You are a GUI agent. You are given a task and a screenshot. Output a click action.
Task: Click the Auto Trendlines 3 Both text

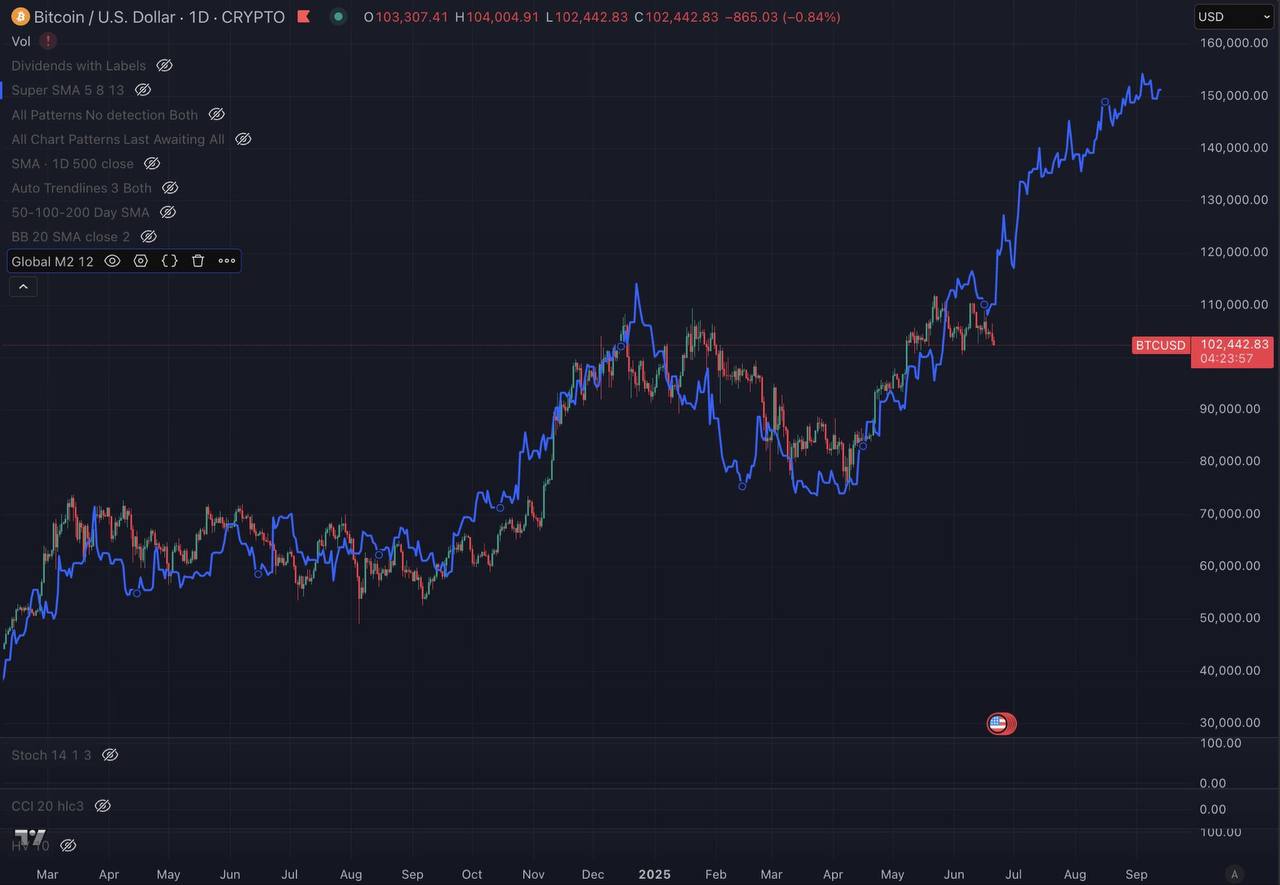click(82, 188)
